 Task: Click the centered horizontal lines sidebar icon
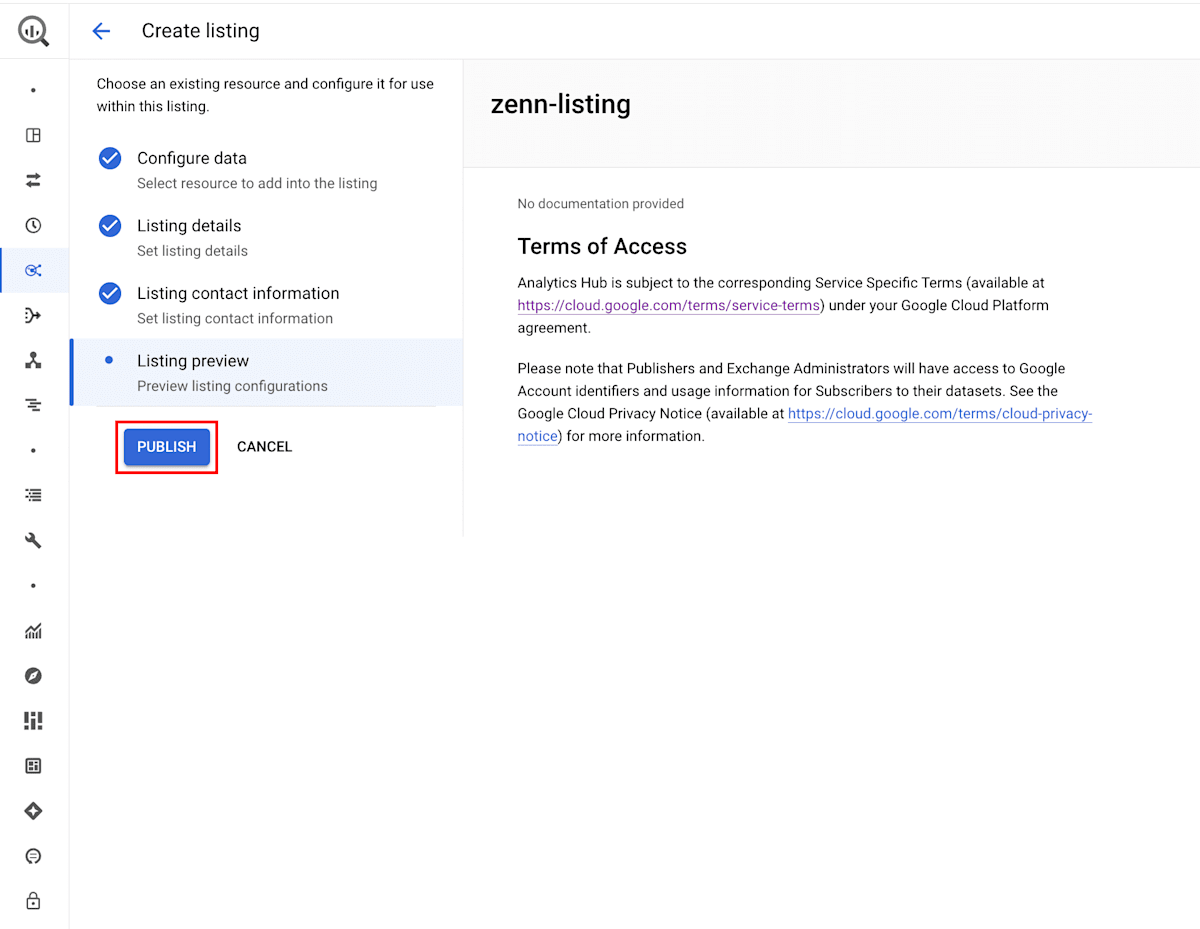pos(33,405)
